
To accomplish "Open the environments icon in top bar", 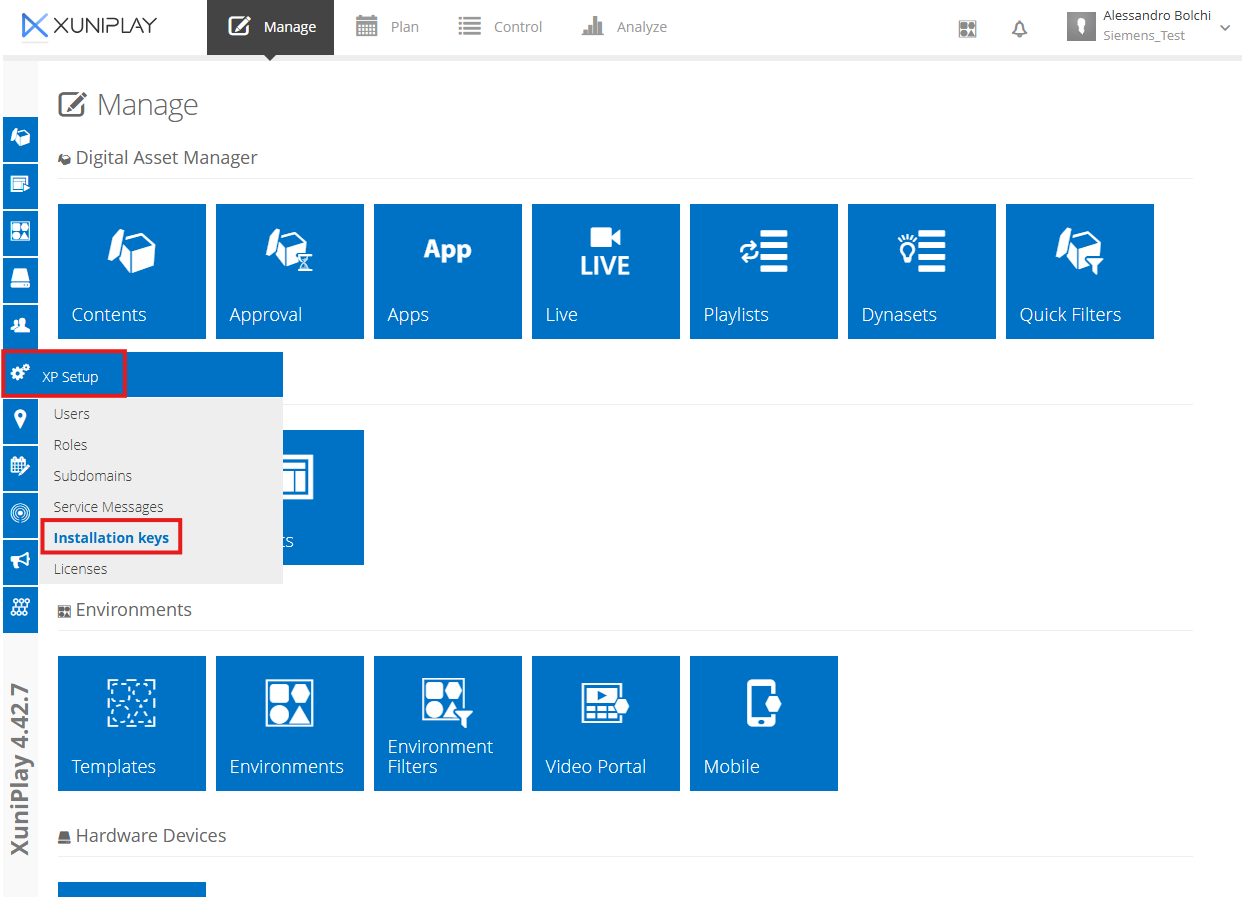I will click(x=967, y=29).
